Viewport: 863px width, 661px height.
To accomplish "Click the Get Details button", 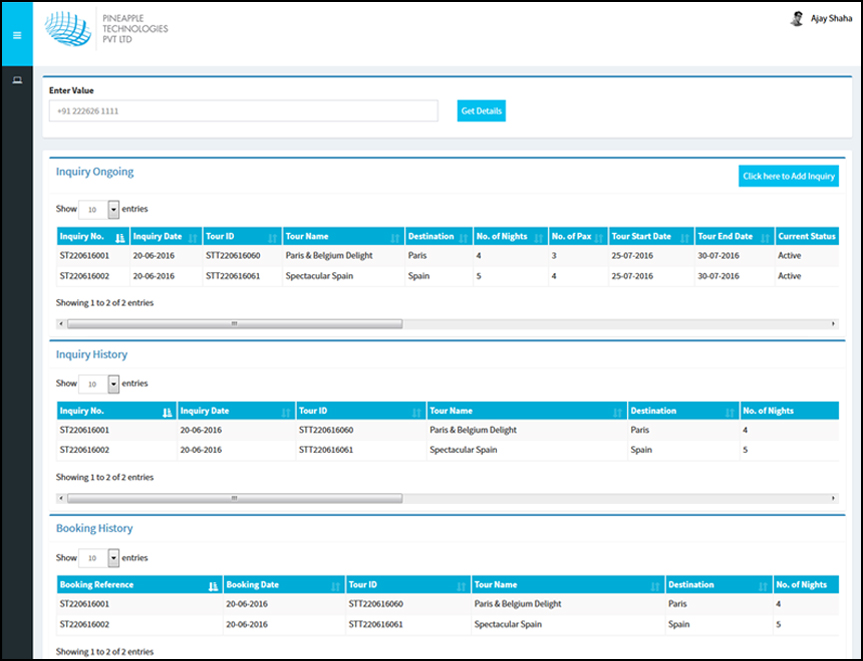I will pos(481,111).
